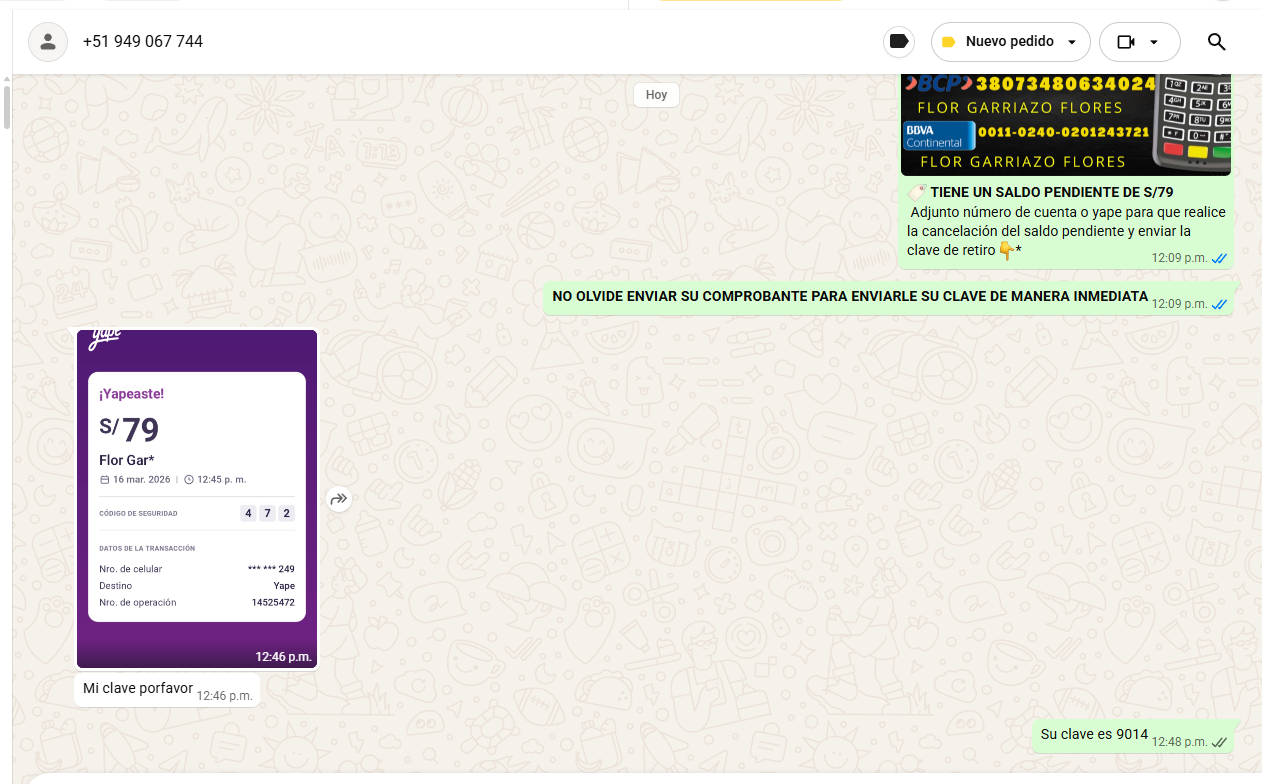Image resolution: width=1262 pixels, height=784 pixels.
Task: Click the vertical scrollbar on the left edge
Action: coord(7,108)
